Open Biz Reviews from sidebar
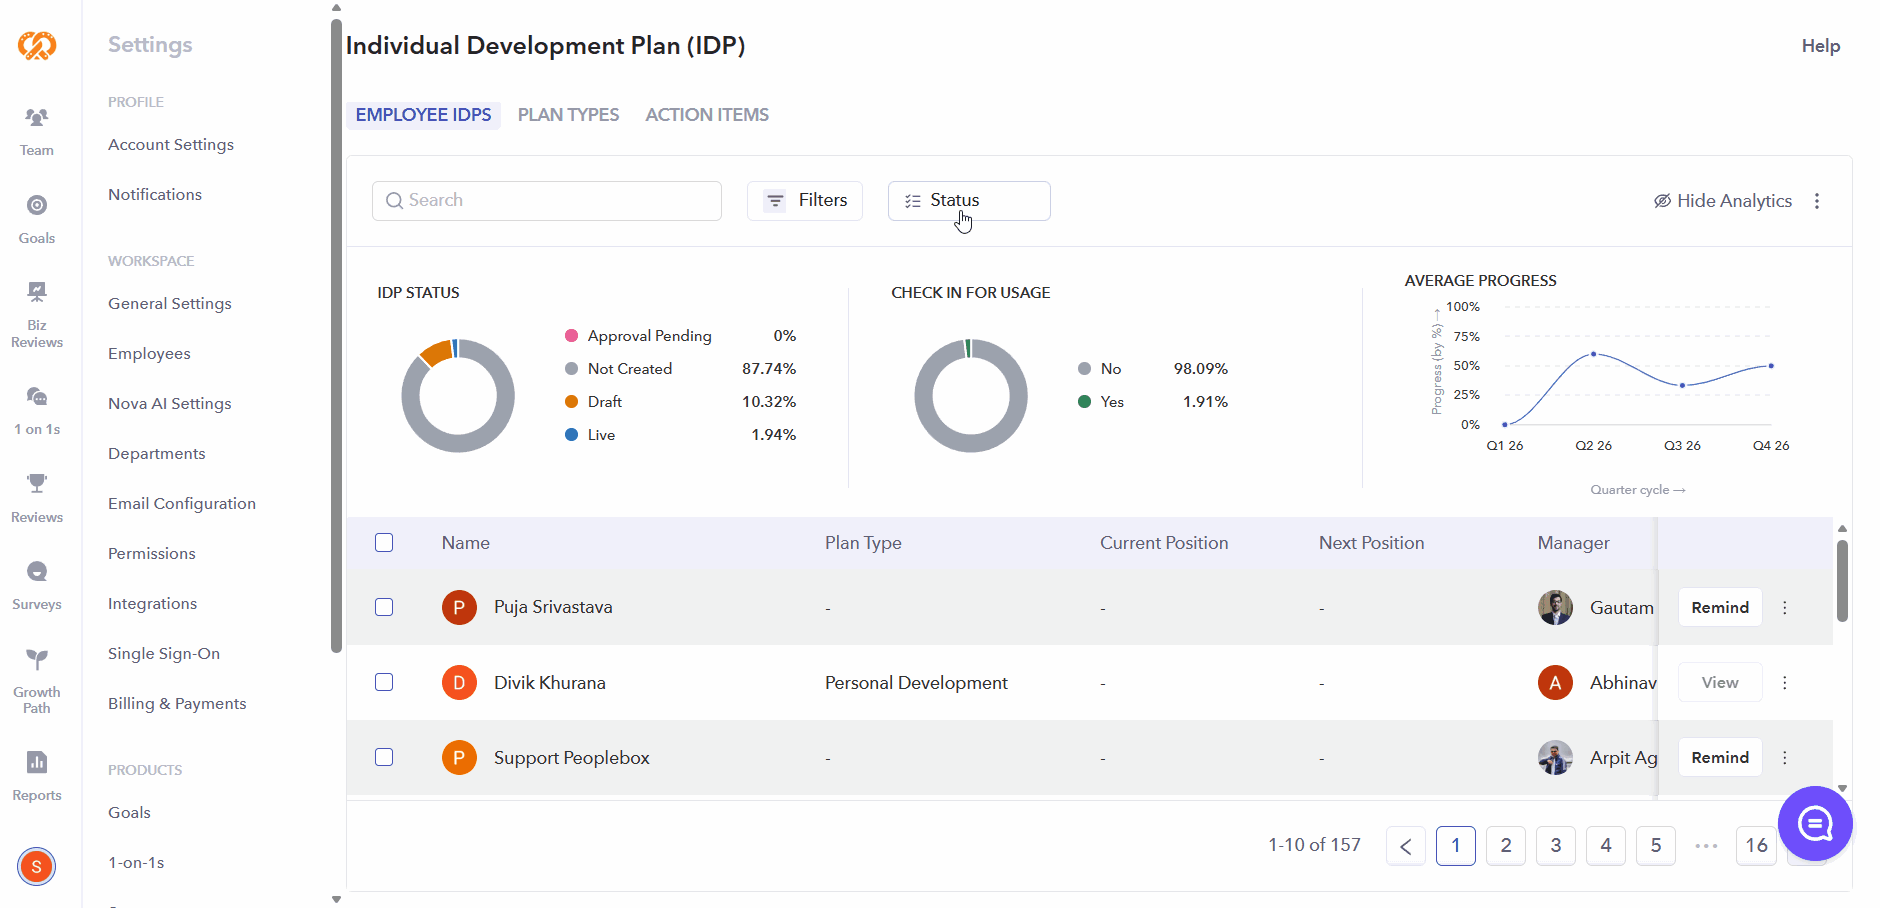Viewport: 1880px width, 908px height. click(37, 315)
